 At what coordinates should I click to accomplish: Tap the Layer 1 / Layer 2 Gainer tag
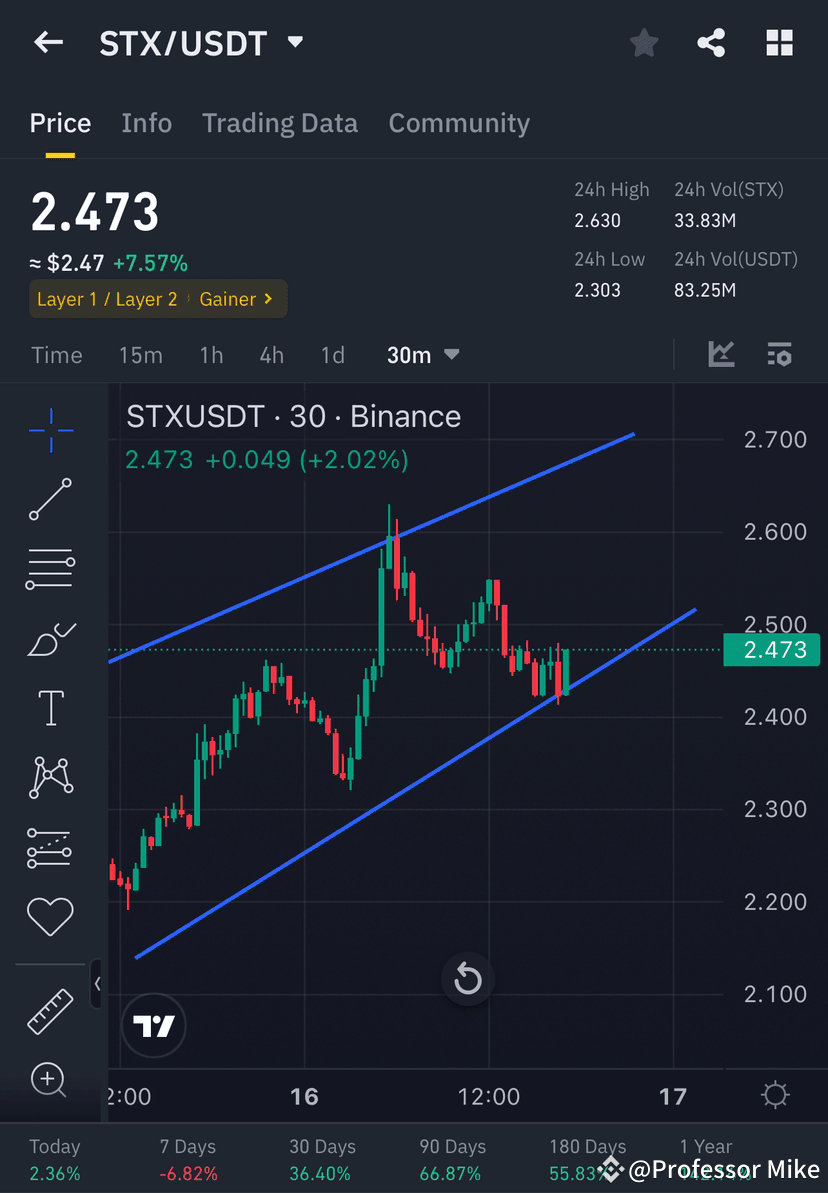pos(157,298)
